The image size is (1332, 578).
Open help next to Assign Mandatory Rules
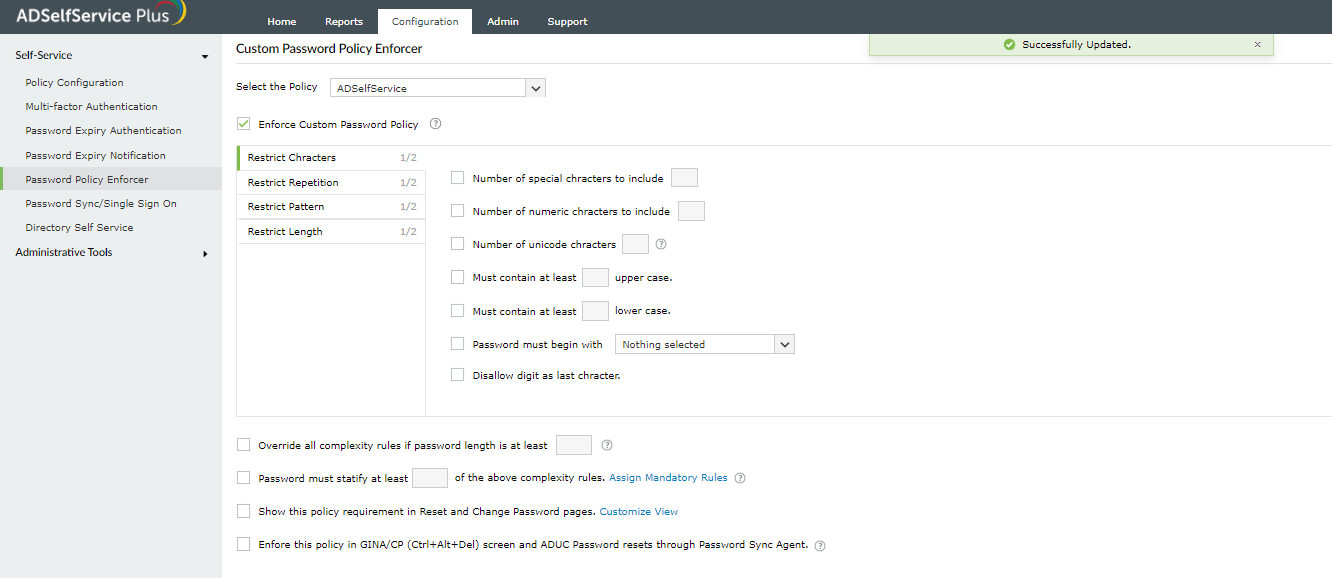click(x=740, y=478)
